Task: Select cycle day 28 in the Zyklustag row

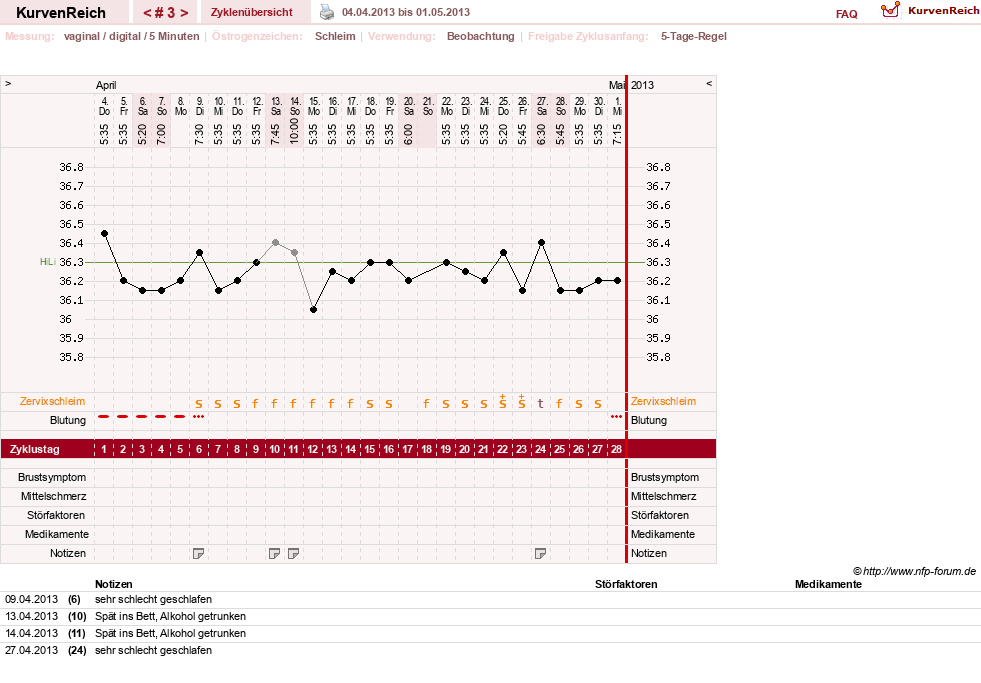Action: point(617,449)
